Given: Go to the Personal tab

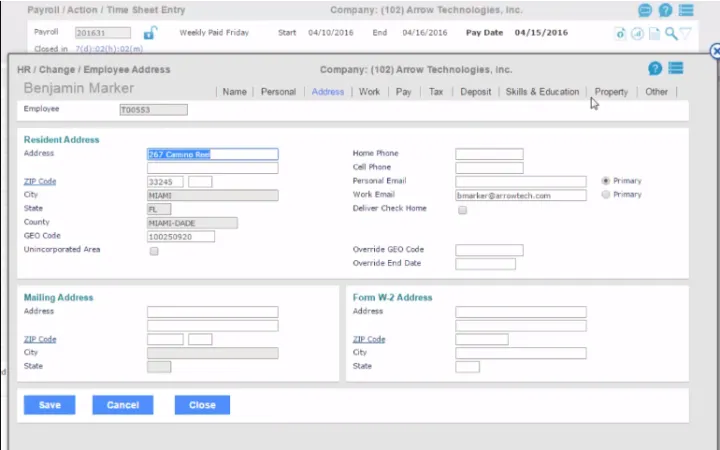Looking at the screenshot, I should tap(278, 92).
